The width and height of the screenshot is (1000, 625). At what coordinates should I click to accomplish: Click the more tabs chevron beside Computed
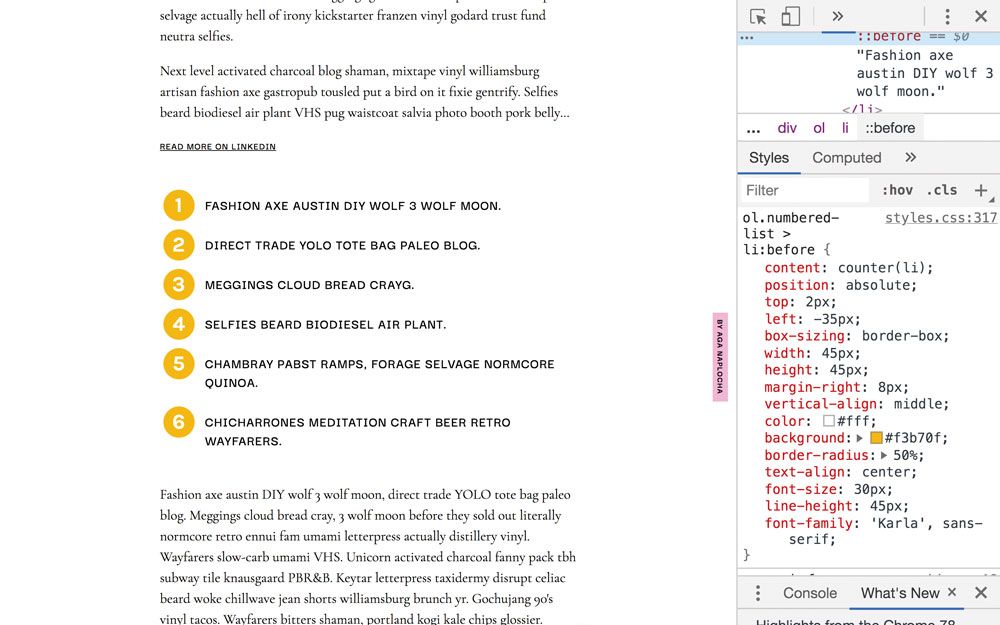(x=911, y=157)
